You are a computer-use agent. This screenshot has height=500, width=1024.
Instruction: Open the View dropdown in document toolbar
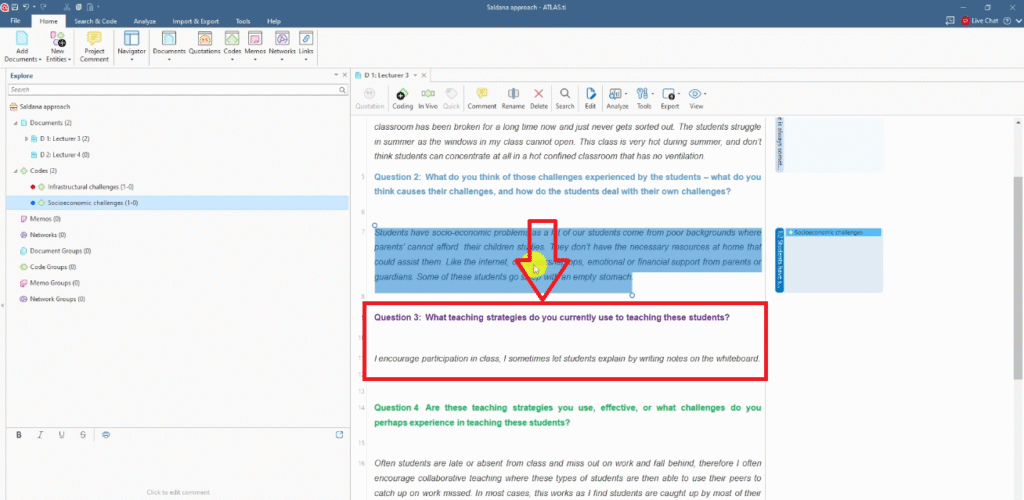point(696,97)
